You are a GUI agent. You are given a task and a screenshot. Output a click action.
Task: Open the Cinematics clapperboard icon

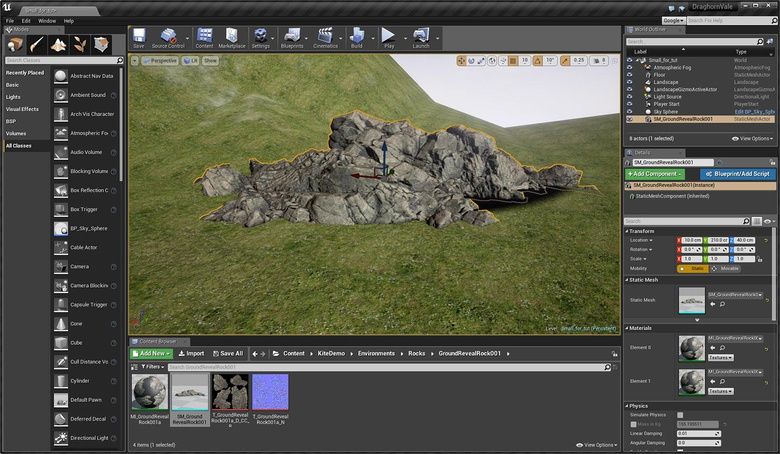[x=325, y=38]
